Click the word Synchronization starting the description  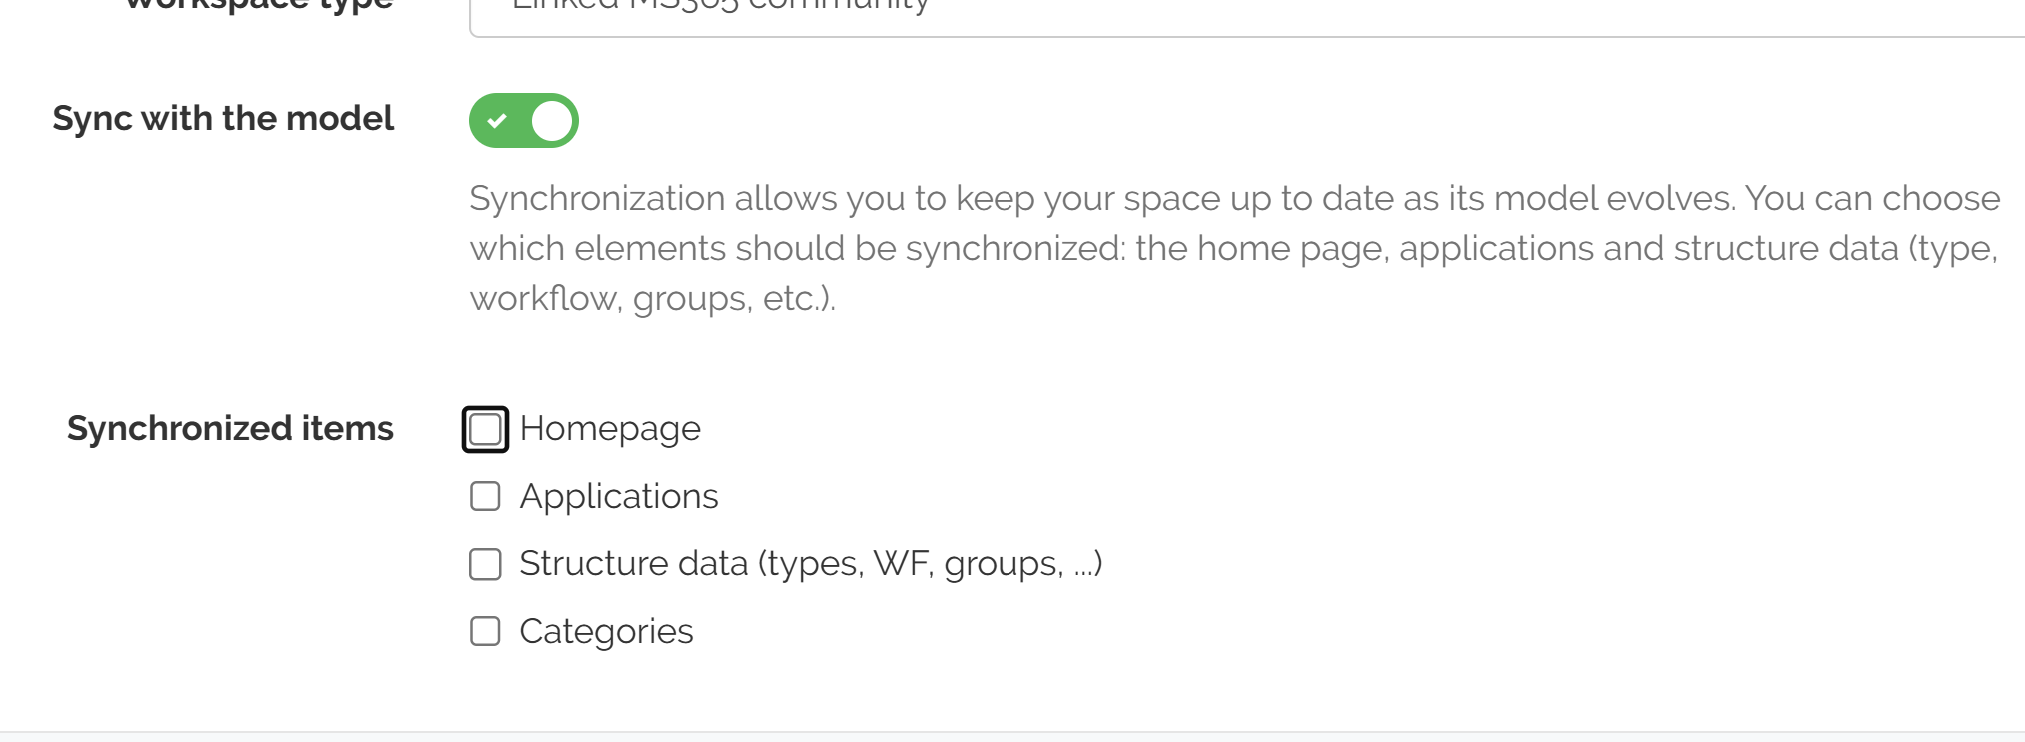(x=596, y=199)
